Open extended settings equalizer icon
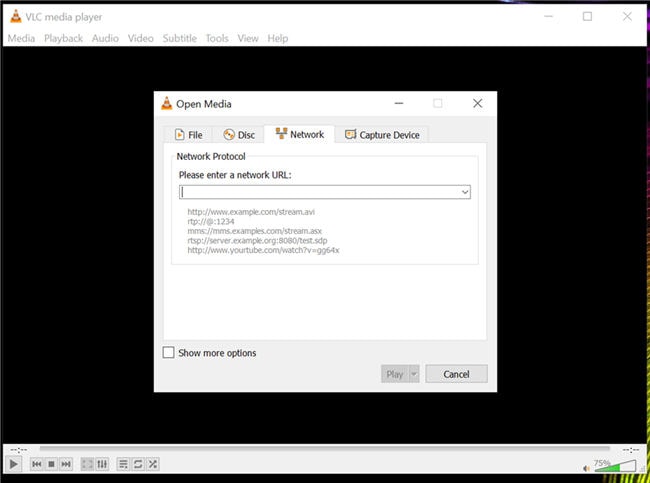650x483 pixels. 102,464
